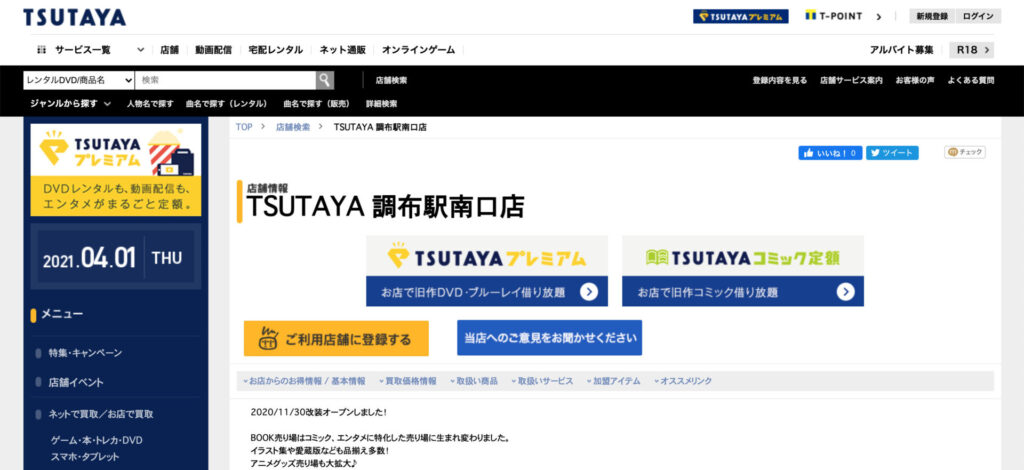Open the レンタルDVD/商品名 category dropdown
The image size is (1024, 470).
tap(79, 80)
